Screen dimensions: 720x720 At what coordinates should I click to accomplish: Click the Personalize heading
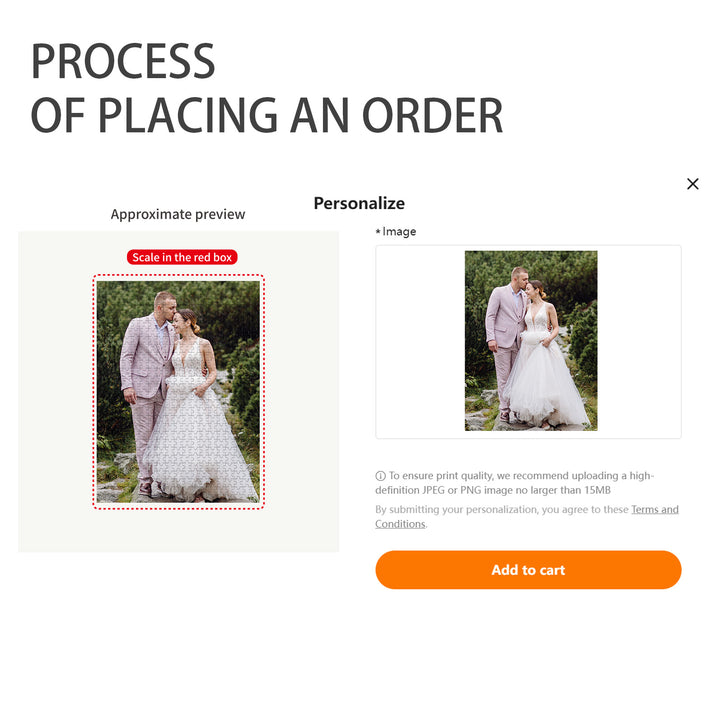pyautogui.click(x=359, y=203)
